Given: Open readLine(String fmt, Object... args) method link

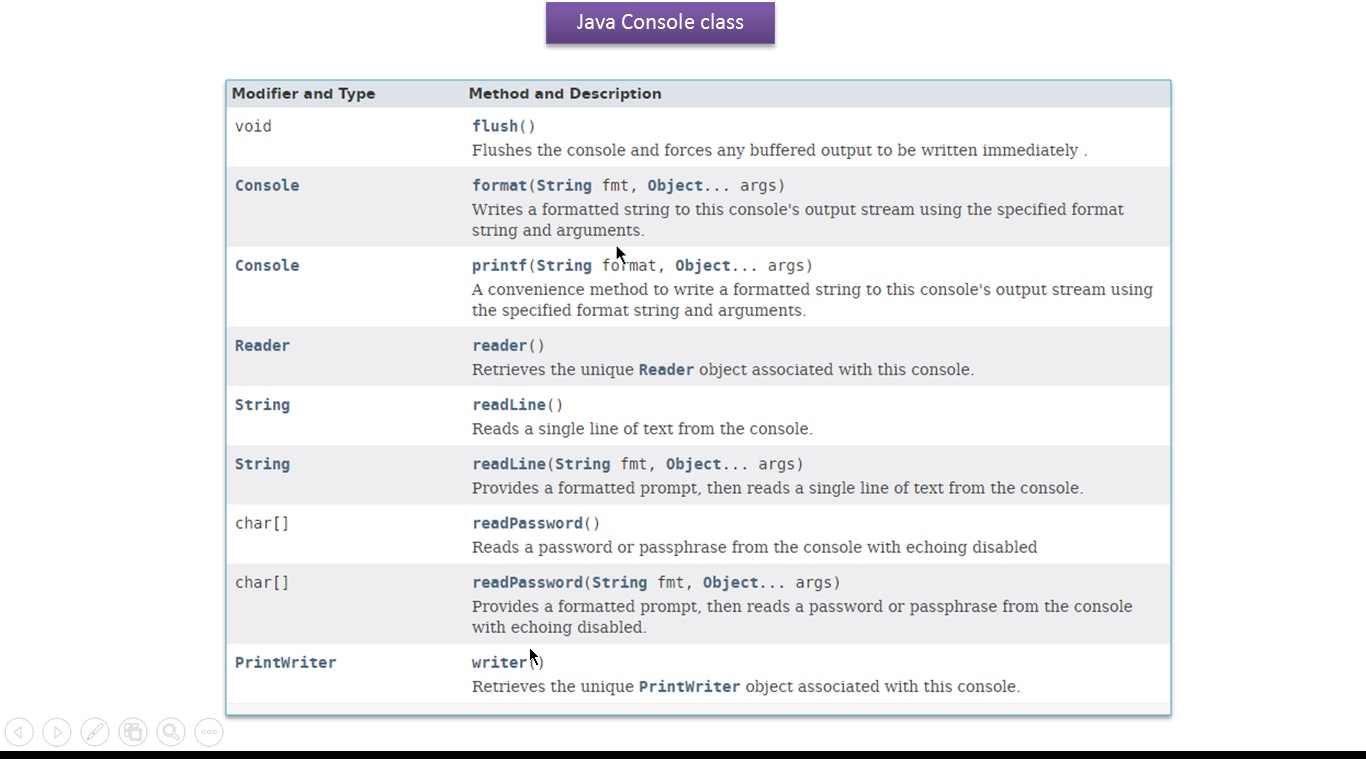Looking at the screenshot, I should tap(509, 464).
